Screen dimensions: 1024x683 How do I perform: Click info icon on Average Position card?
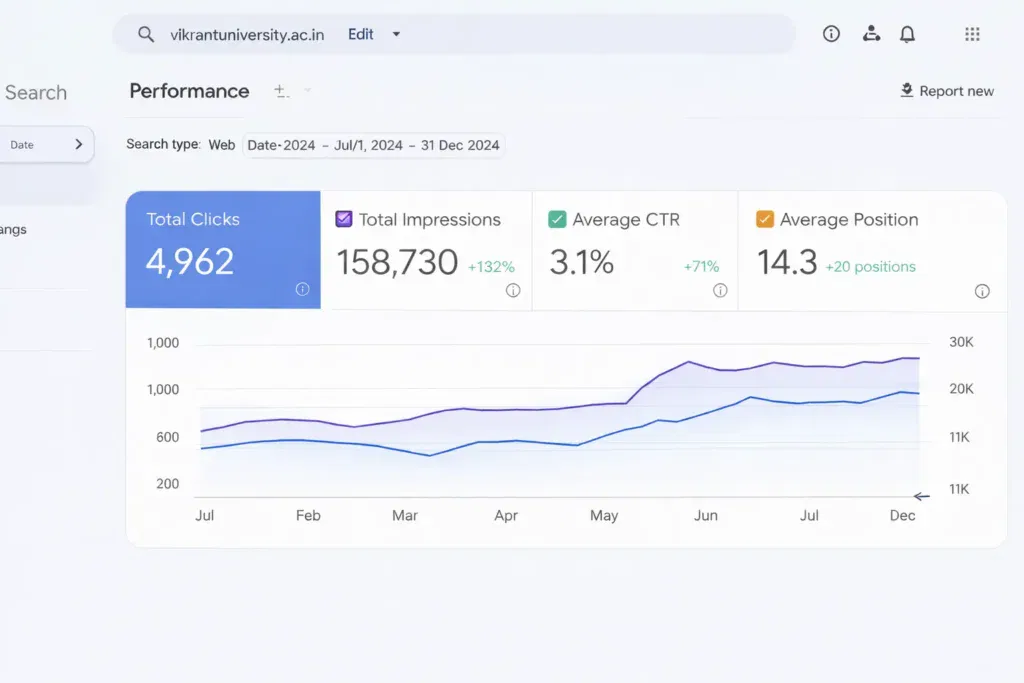pyautogui.click(x=982, y=291)
